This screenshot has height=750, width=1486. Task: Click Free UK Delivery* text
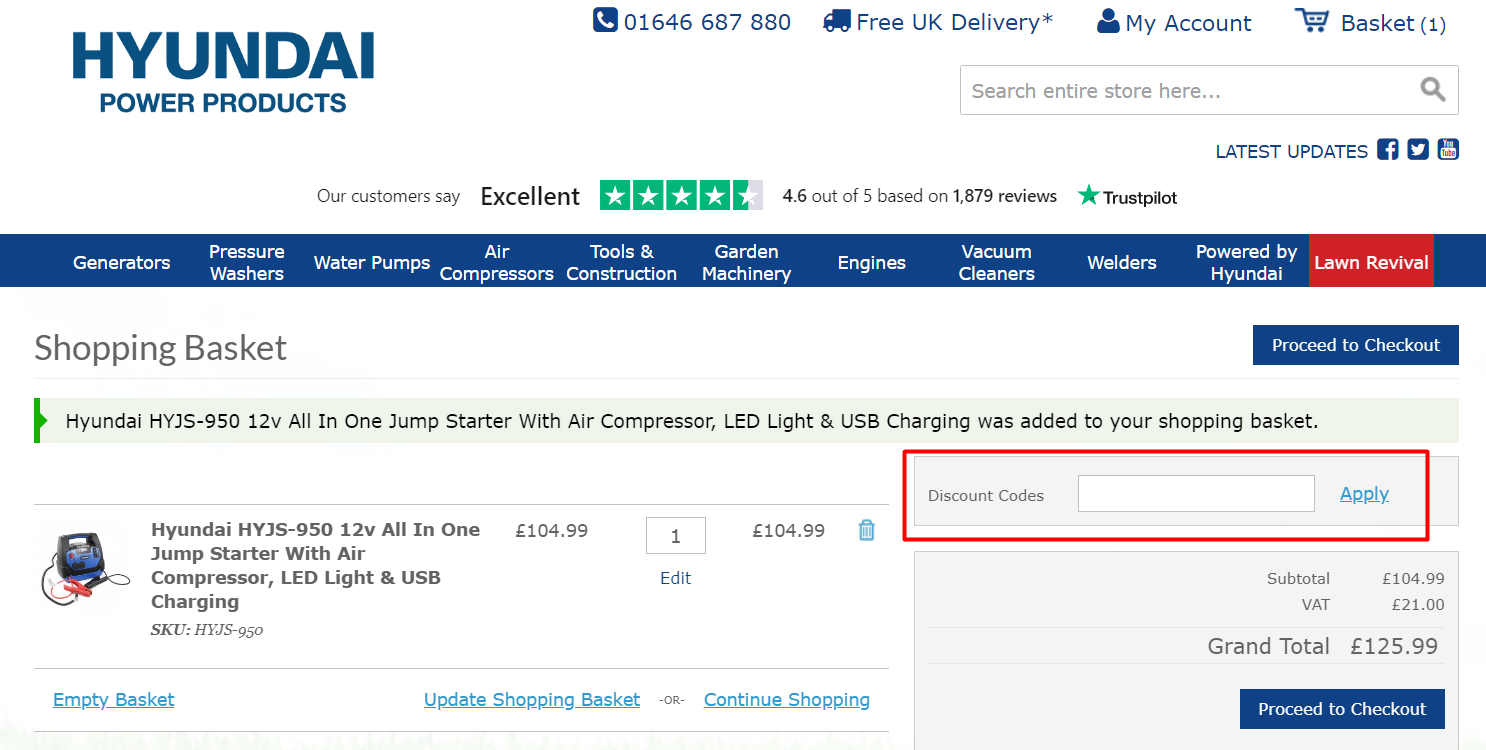(x=955, y=22)
